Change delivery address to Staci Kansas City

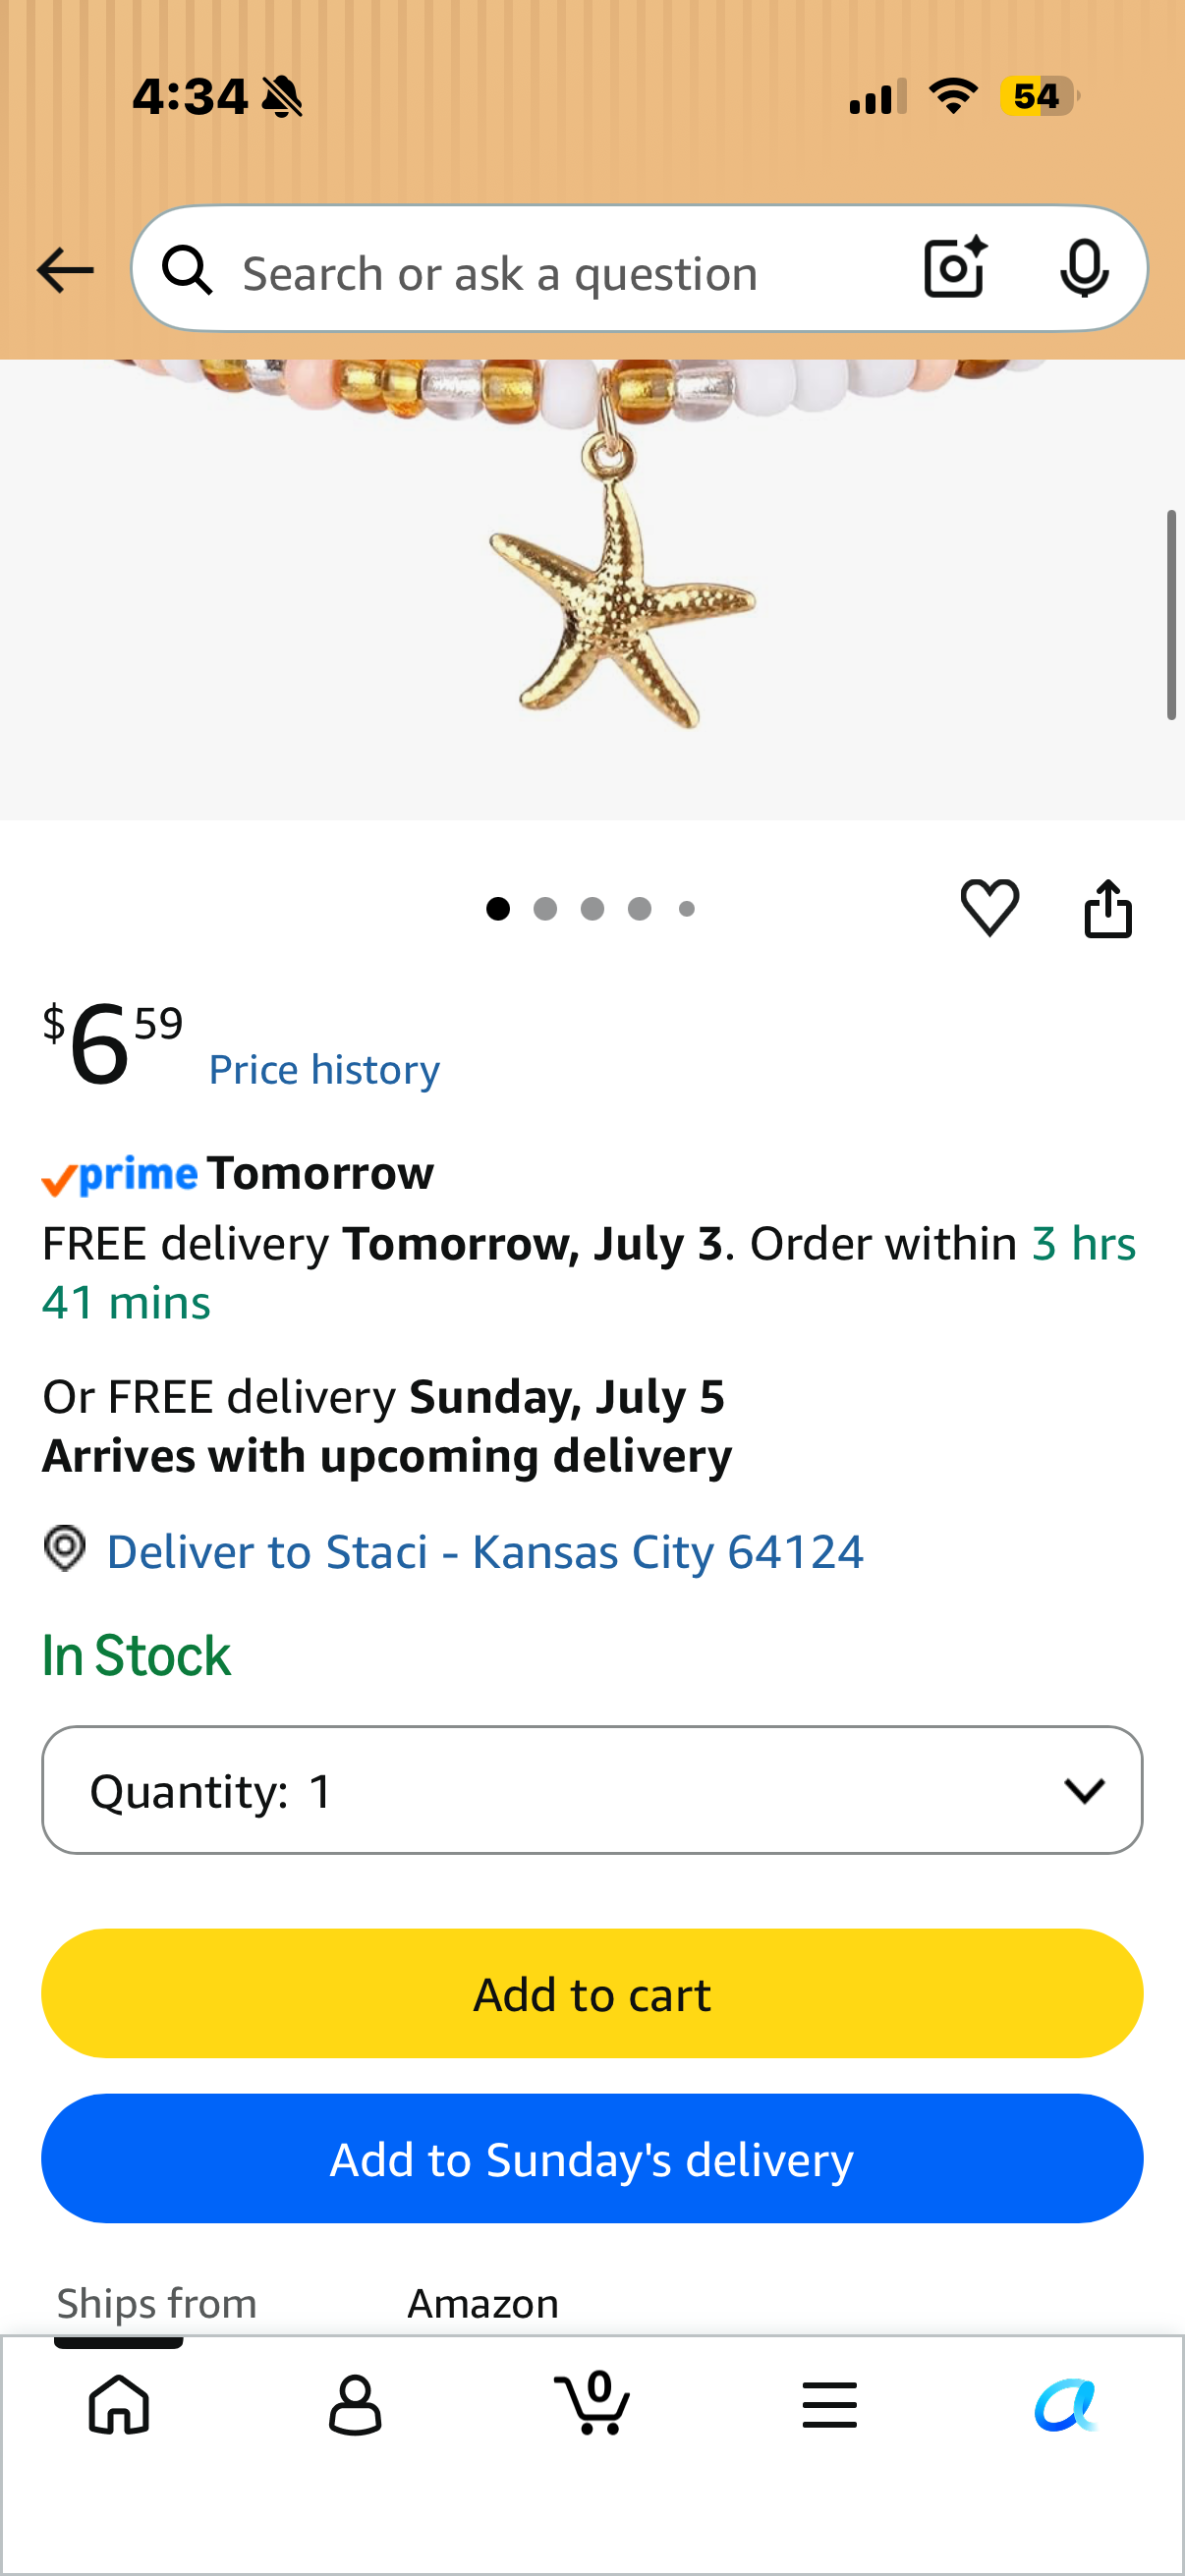pos(485,1551)
